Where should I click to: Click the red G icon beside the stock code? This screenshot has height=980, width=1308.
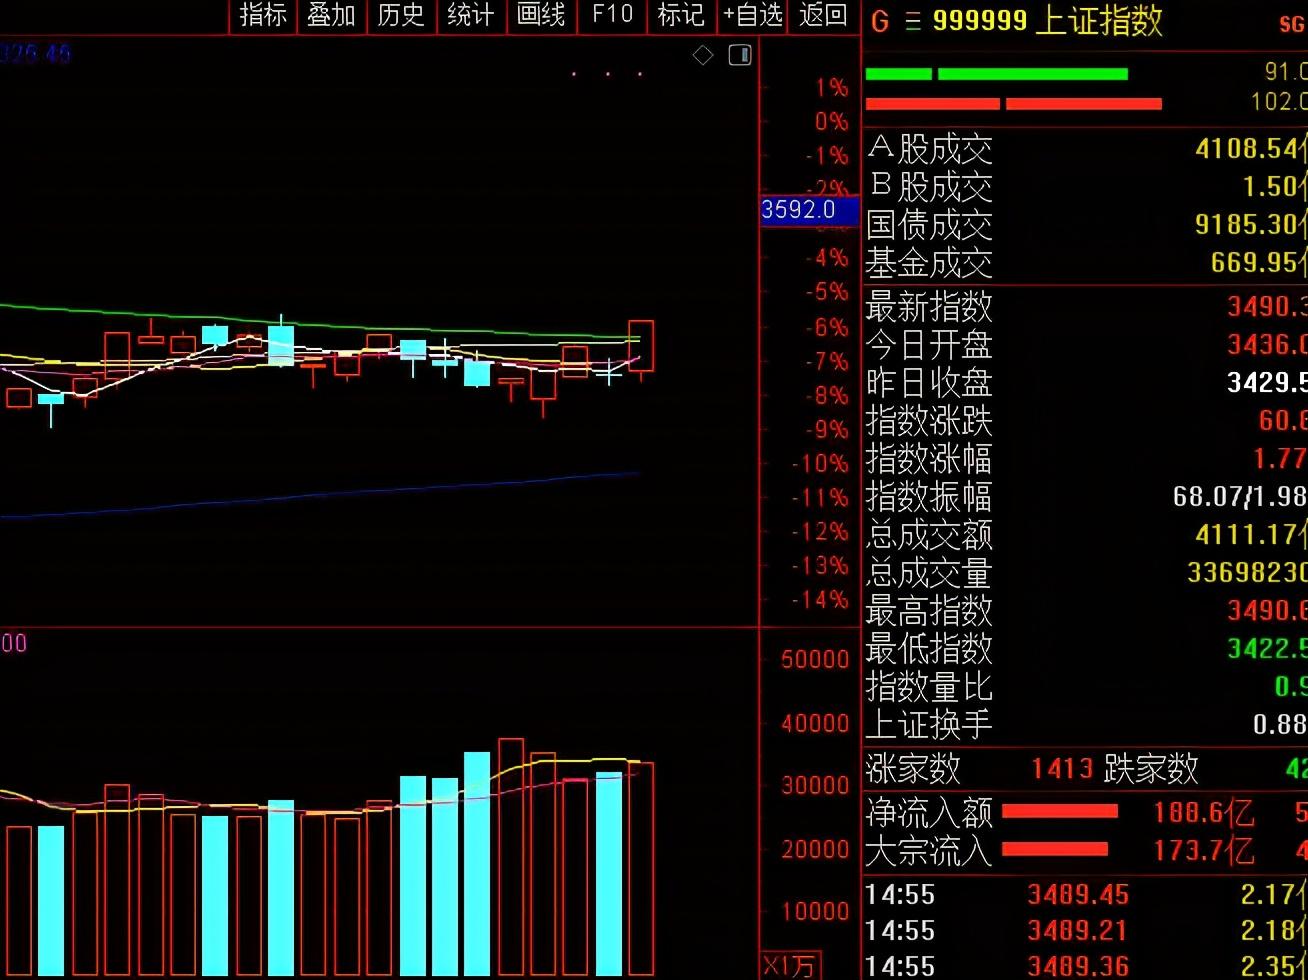[880, 21]
